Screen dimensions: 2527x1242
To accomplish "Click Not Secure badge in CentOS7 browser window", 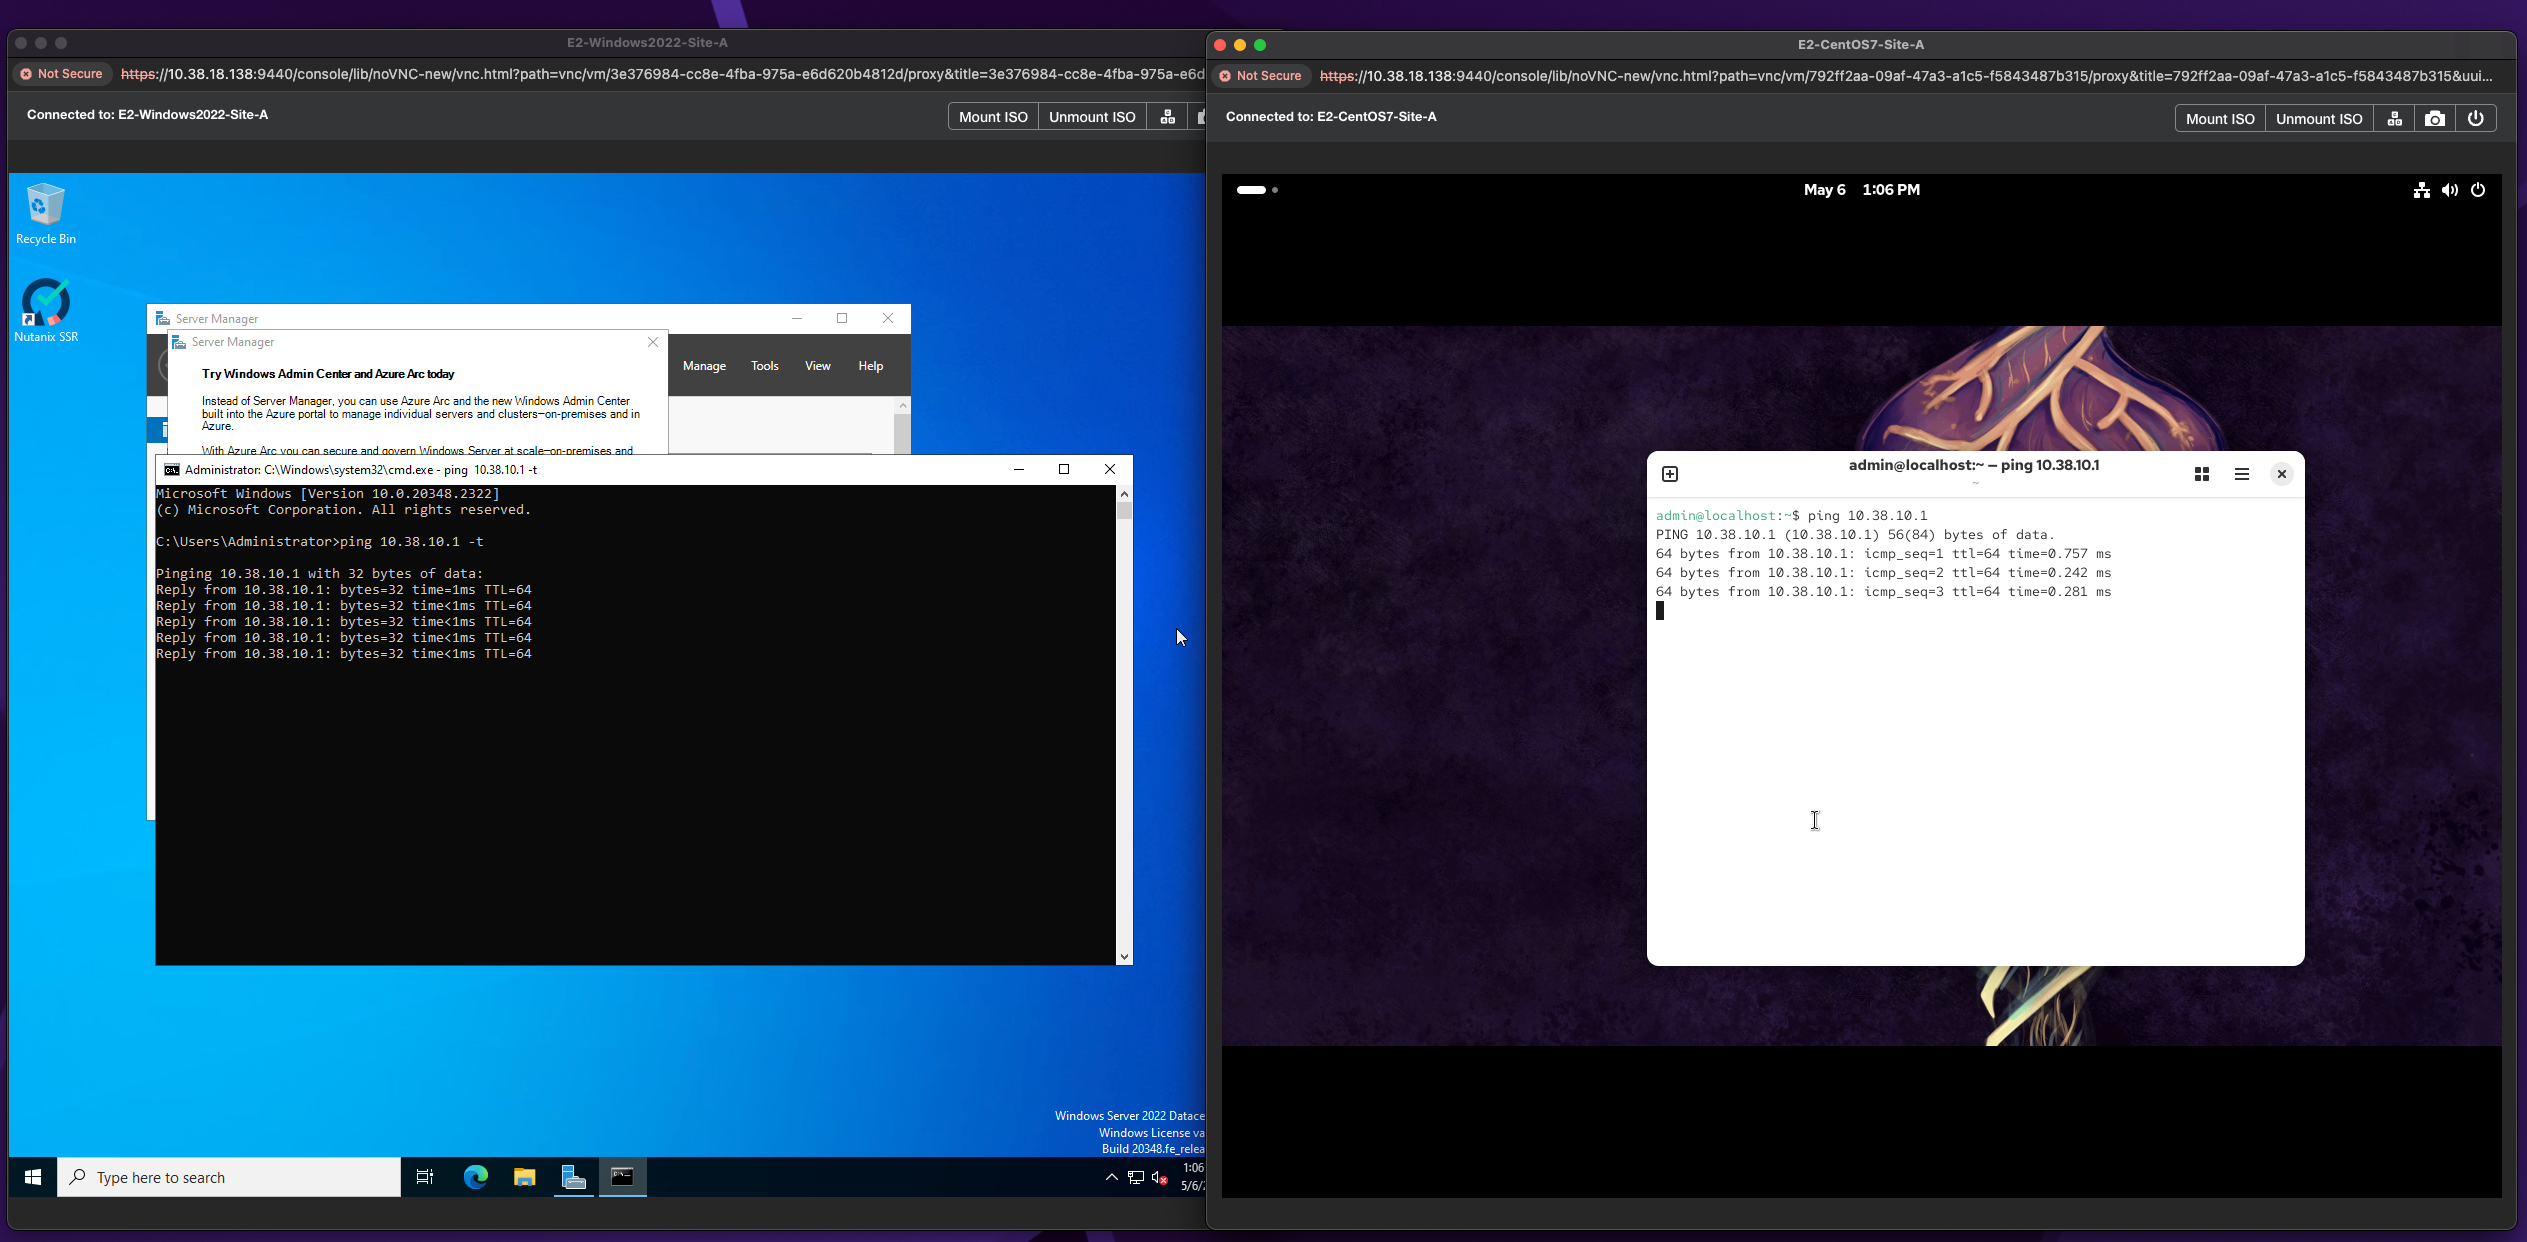I will (1261, 76).
